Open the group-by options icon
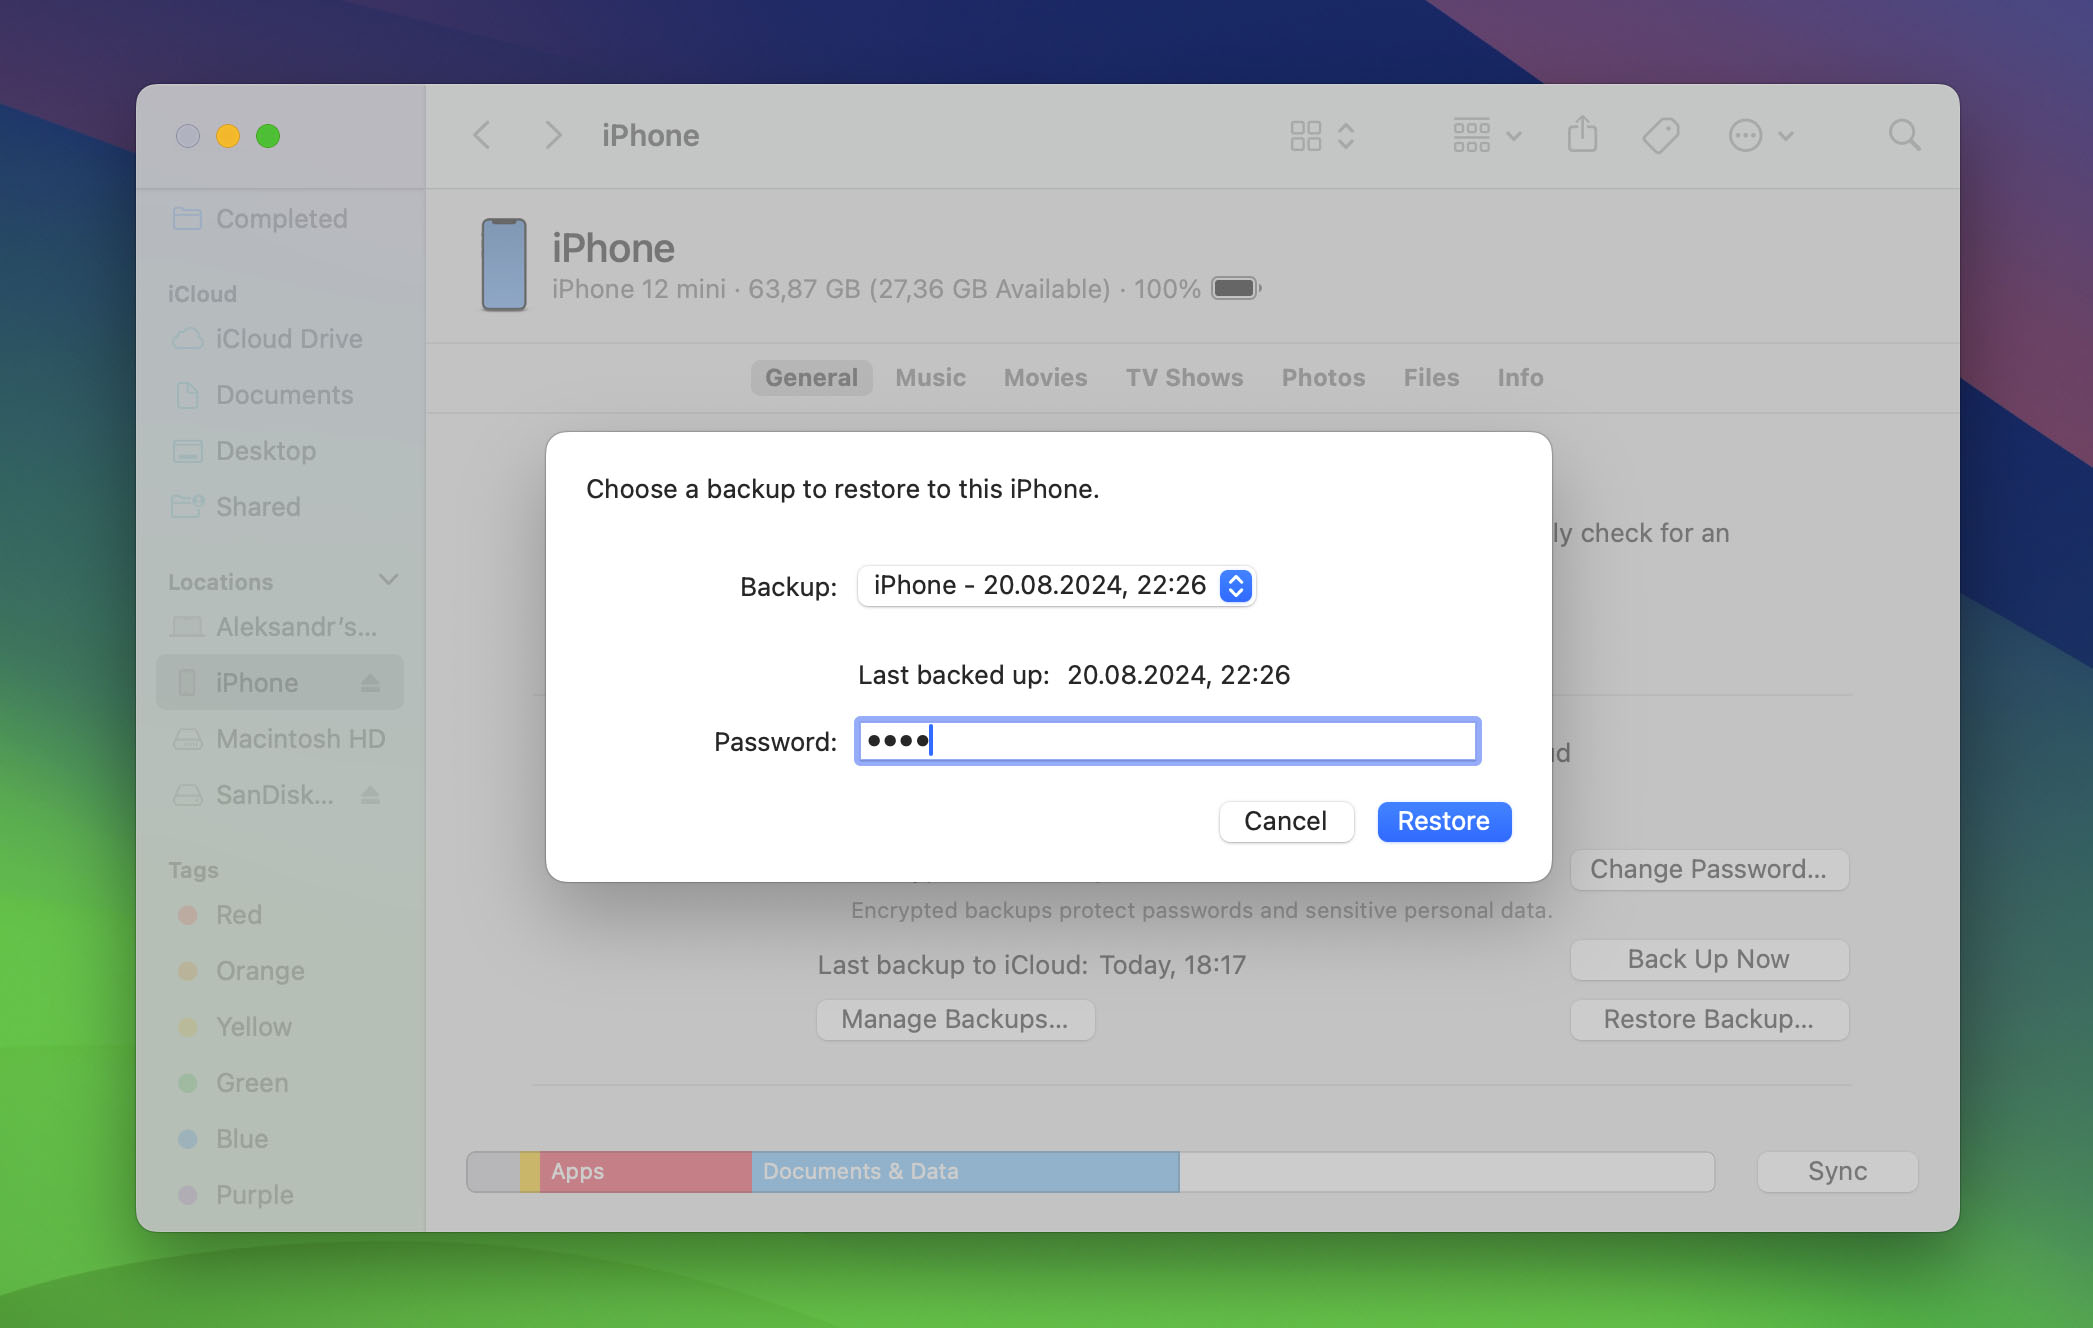Screen dimensions: 2093x1328 pyautogui.click(x=1486, y=135)
